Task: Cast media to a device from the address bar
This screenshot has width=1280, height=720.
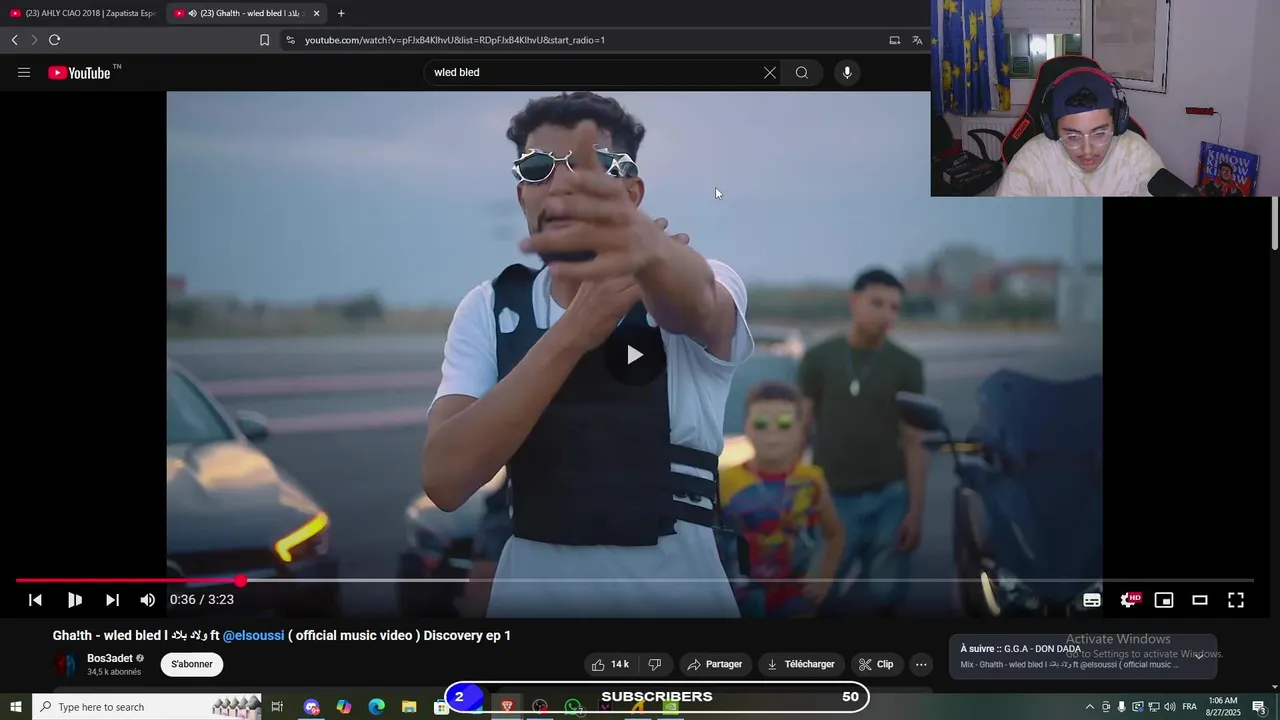Action: [x=895, y=40]
